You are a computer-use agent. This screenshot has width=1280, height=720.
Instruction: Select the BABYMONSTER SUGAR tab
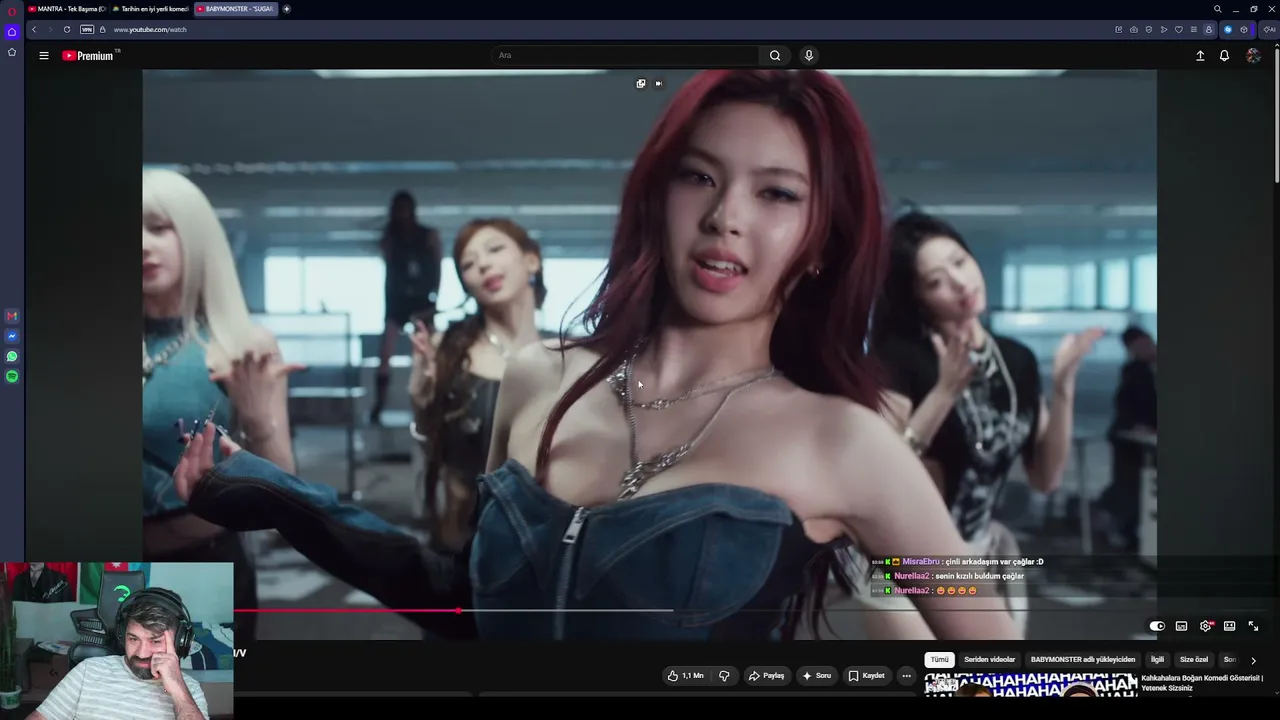236,9
